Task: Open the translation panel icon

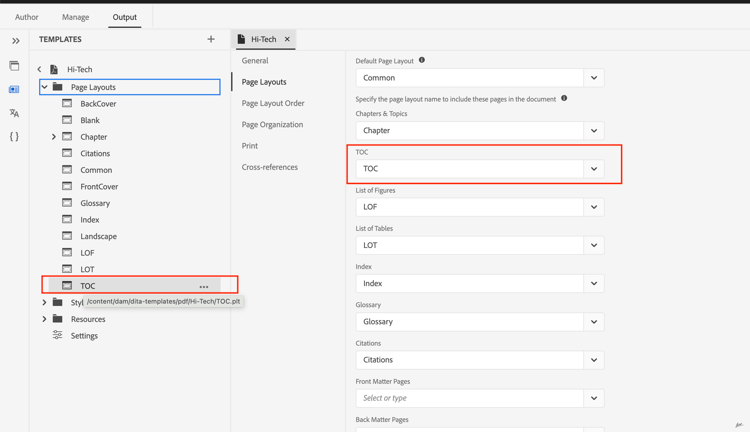Action: pos(14,113)
